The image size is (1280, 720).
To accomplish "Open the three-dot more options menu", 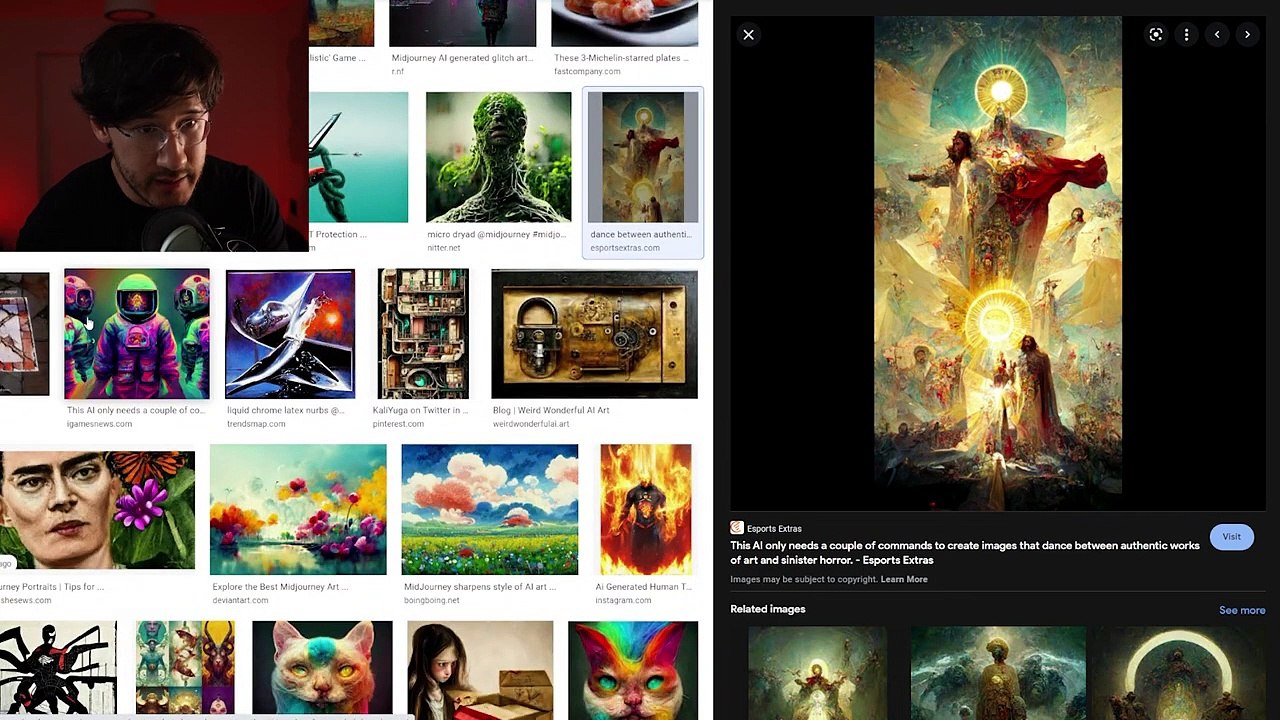I will [x=1186, y=35].
